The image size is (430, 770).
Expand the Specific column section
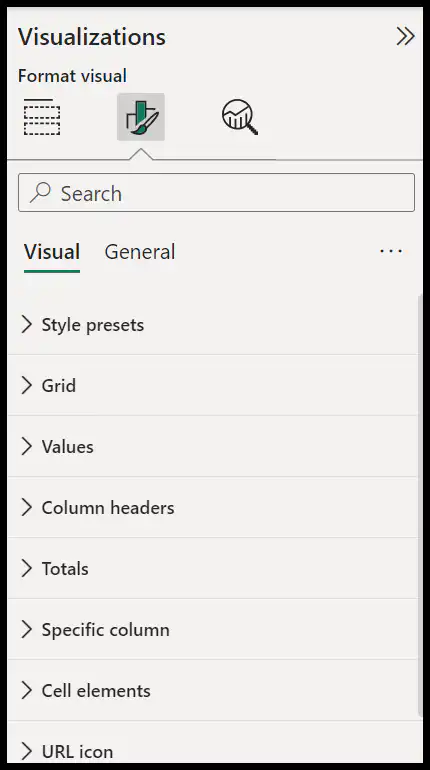[x=213, y=630]
